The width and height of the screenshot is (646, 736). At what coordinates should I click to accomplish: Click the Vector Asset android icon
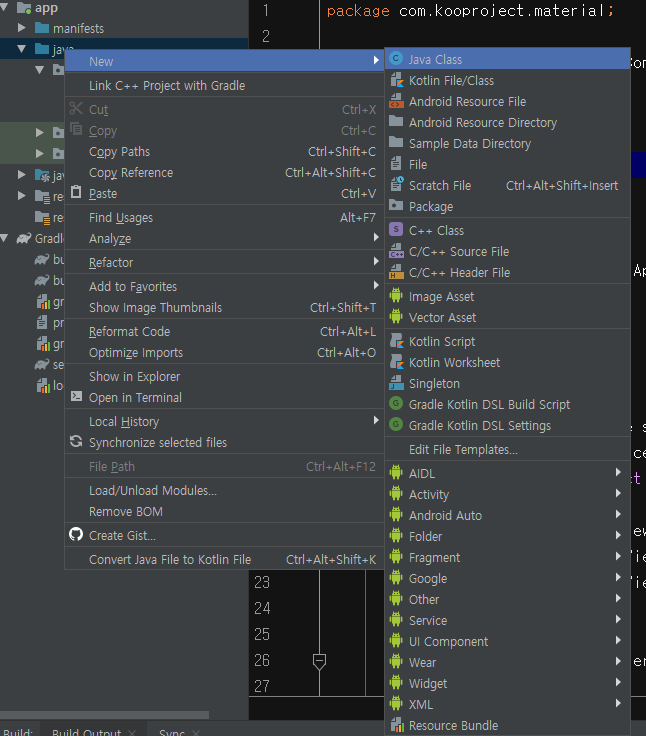(396, 317)
